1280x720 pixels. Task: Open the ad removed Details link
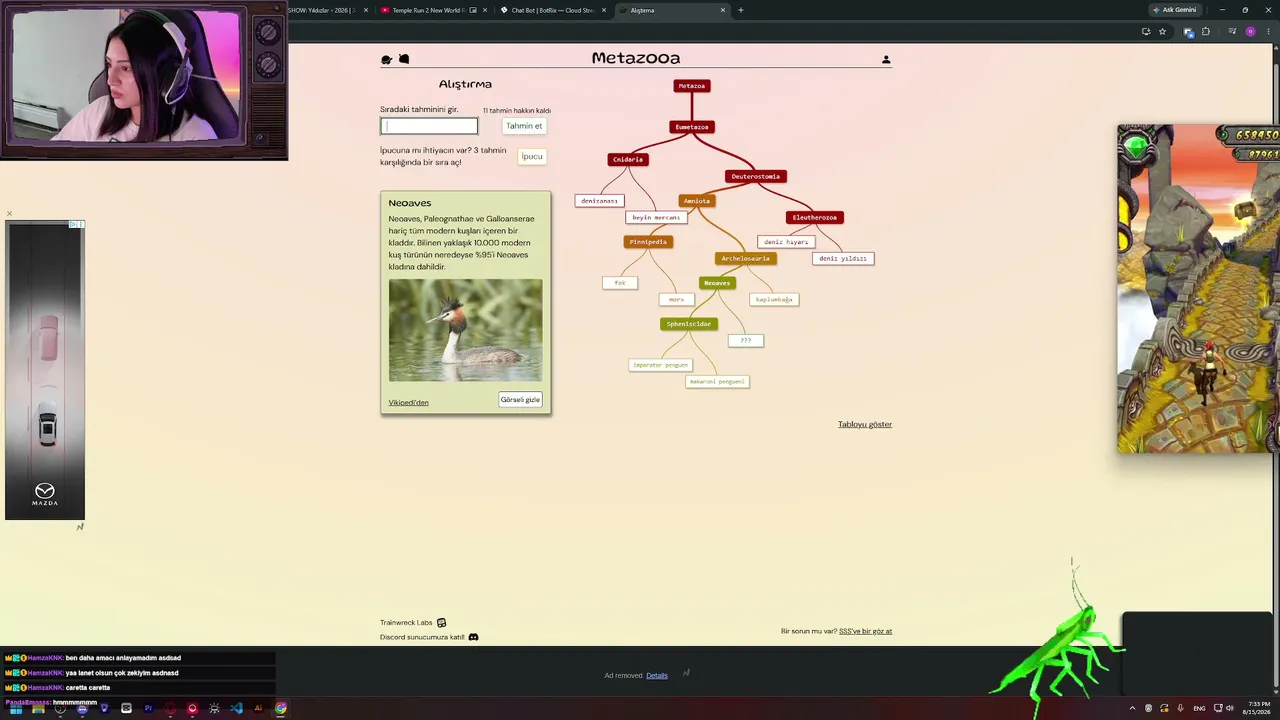[x=657, y=675]
